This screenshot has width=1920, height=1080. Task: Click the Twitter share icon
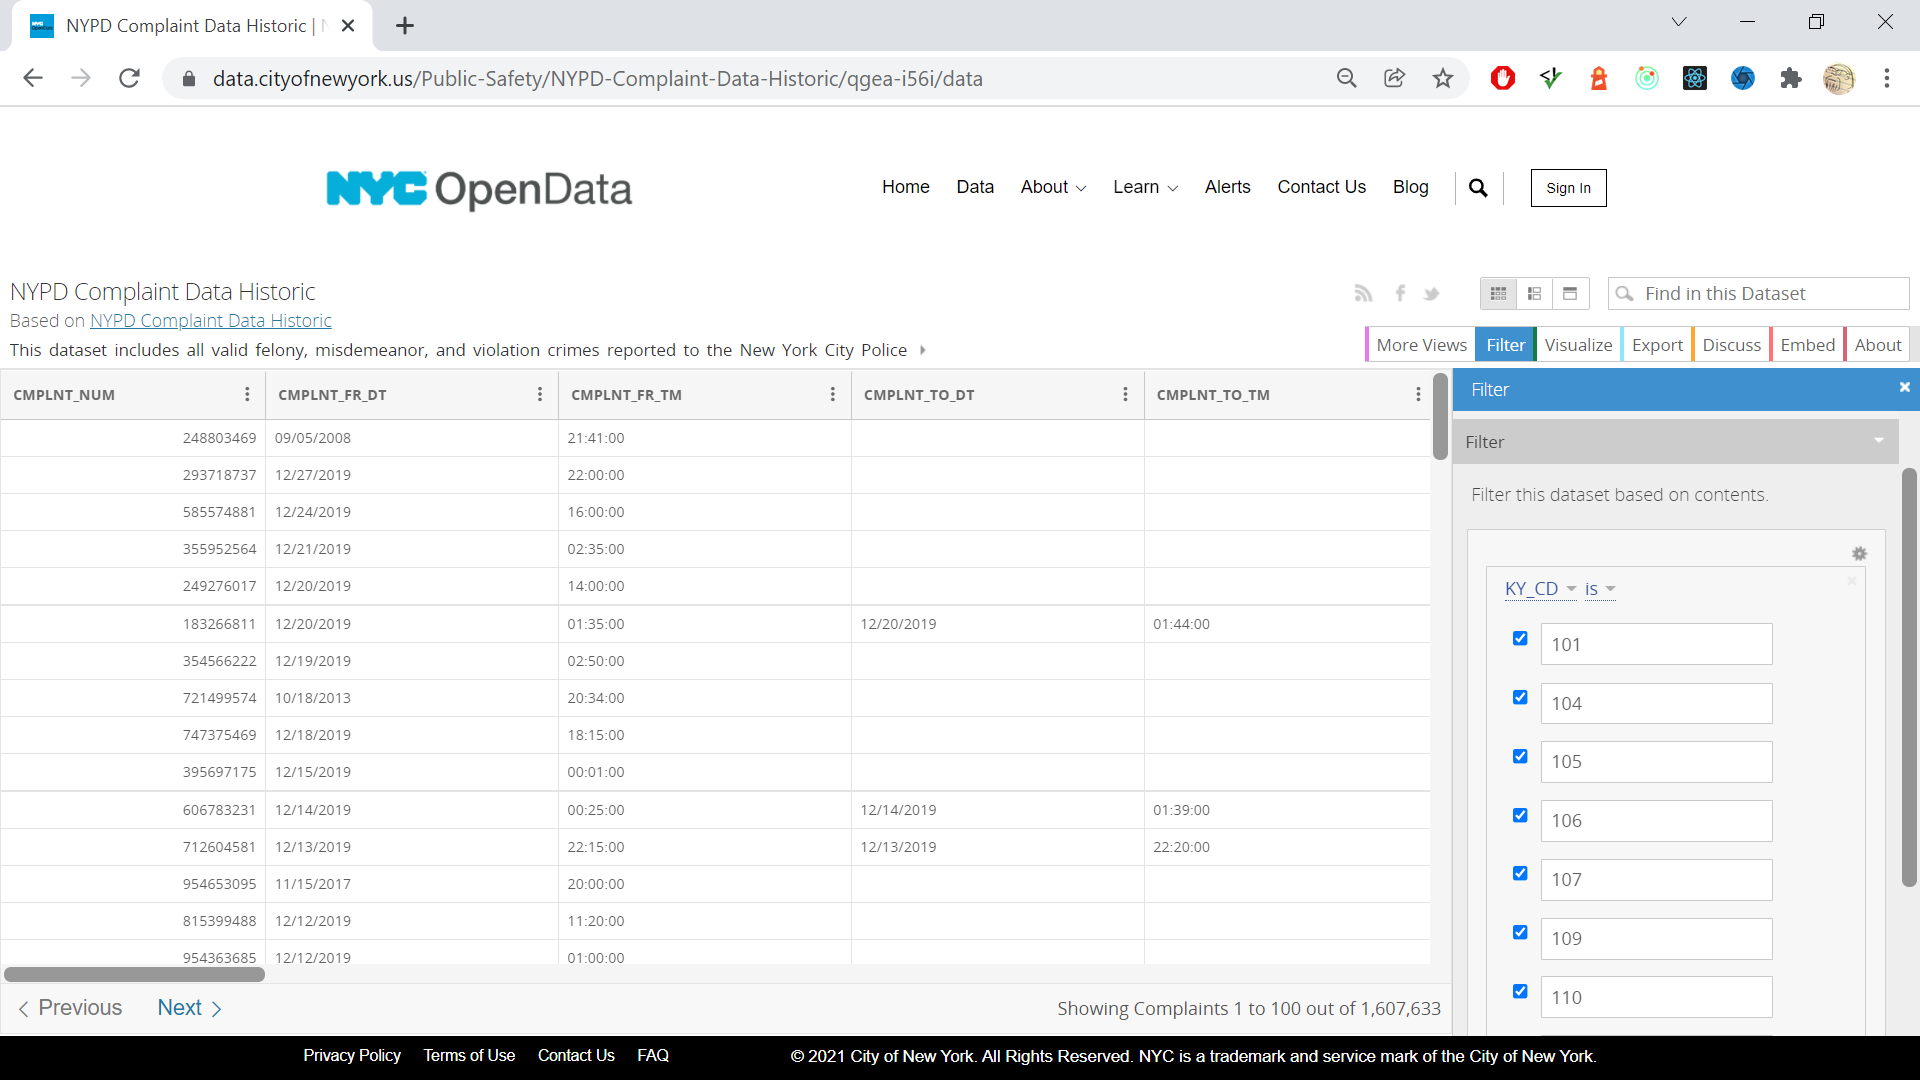tap(1432, 293)
